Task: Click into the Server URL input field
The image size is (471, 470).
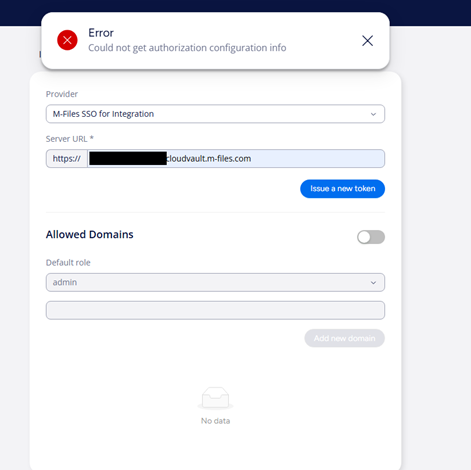Action: (x=236, y=159)
